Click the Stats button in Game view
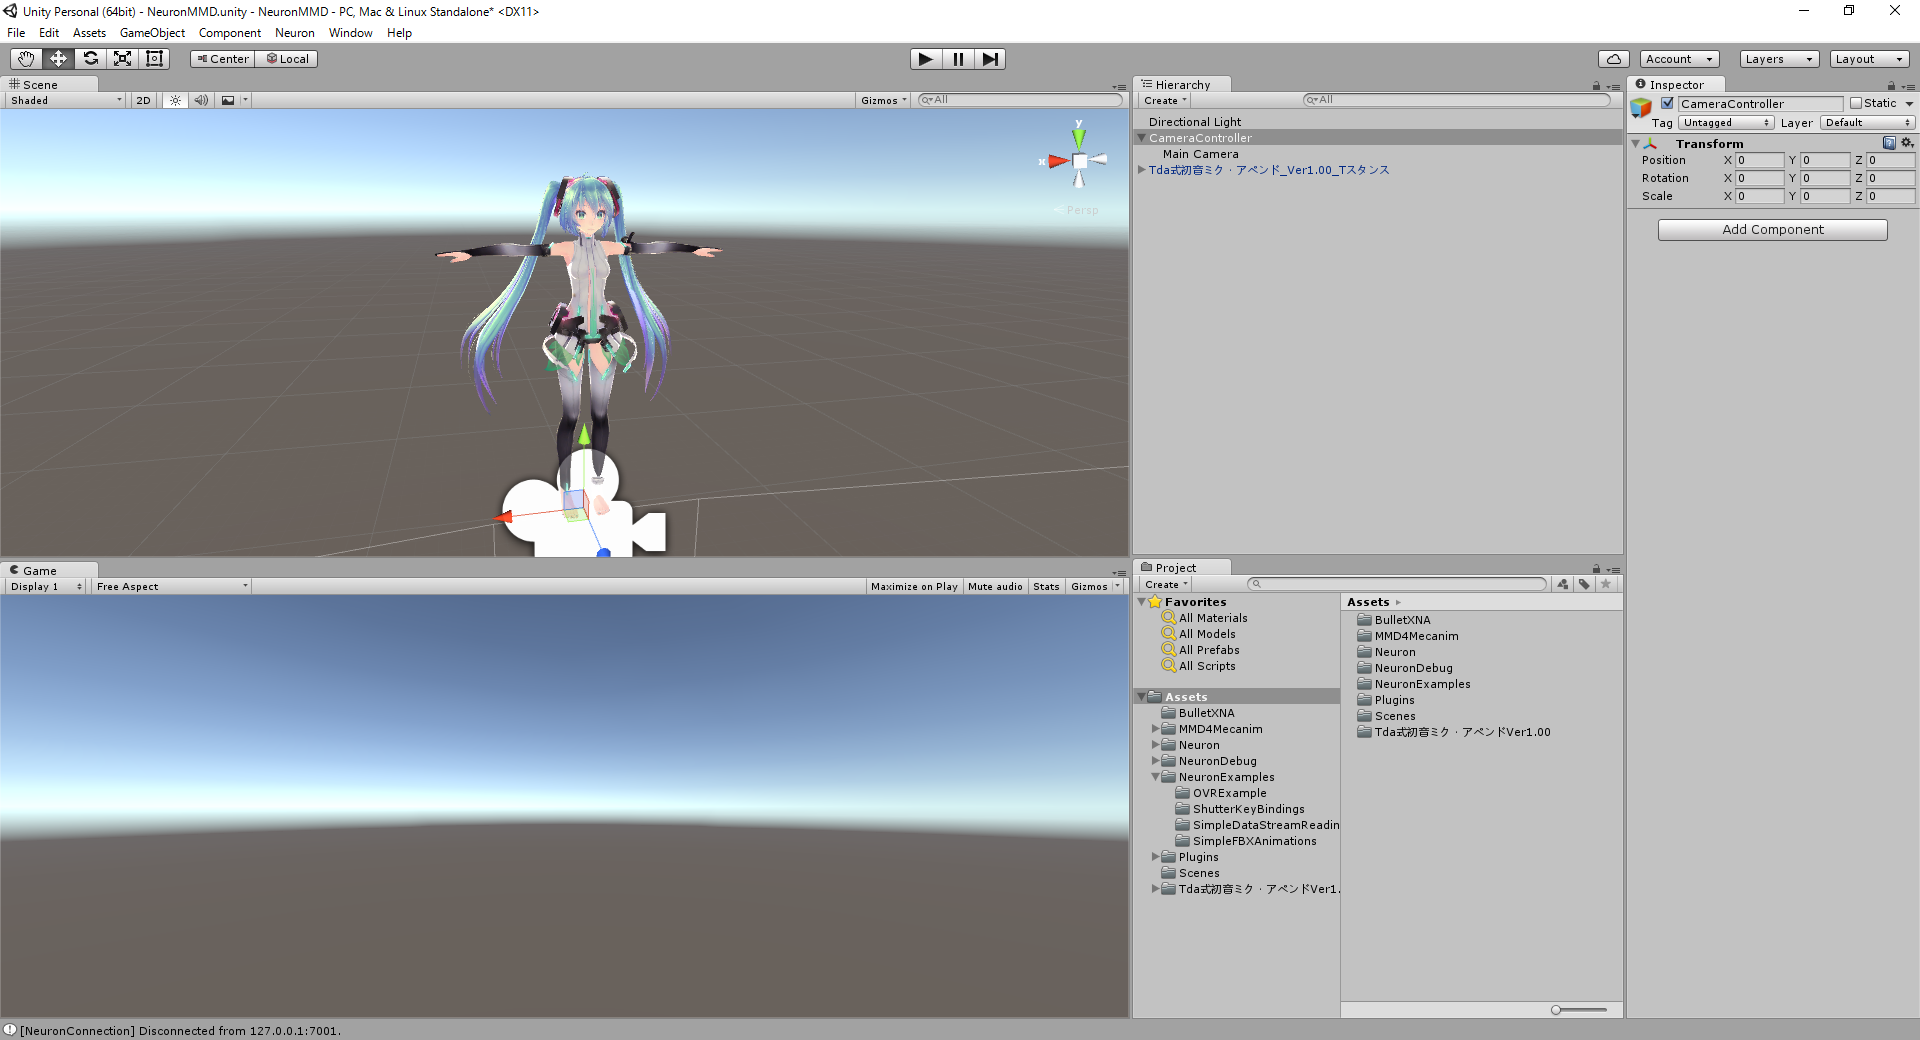The image size is (1920, 1040). (1046, 586)
